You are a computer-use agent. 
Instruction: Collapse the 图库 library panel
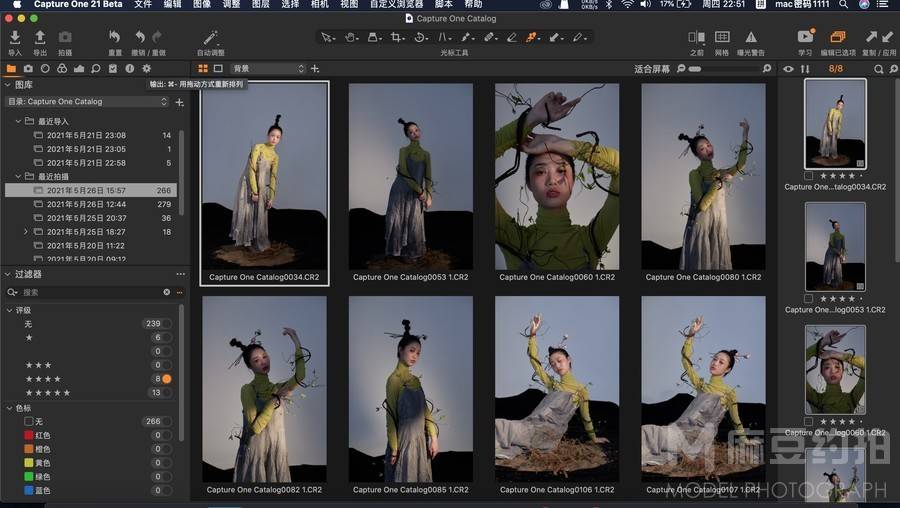(x=8, y=85)
